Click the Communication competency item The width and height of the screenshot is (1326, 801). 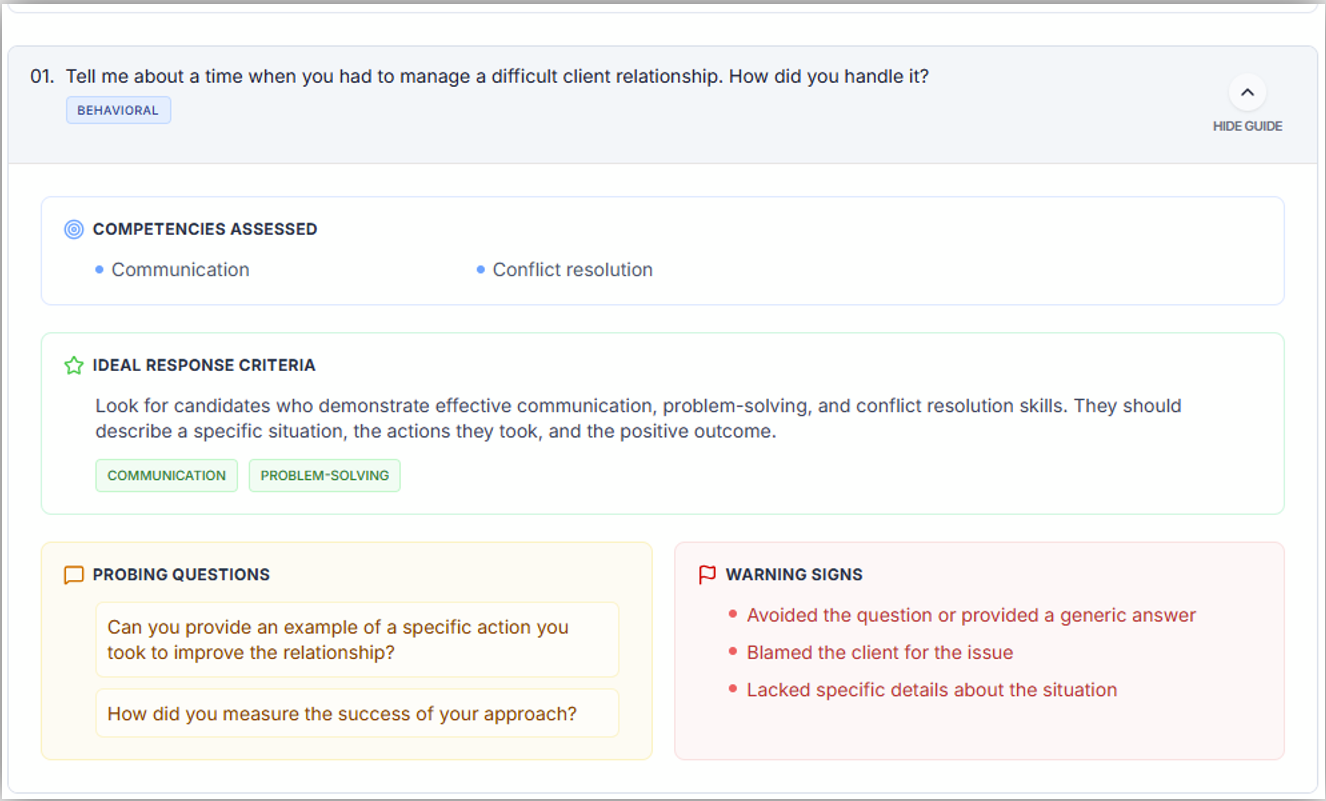180,270
